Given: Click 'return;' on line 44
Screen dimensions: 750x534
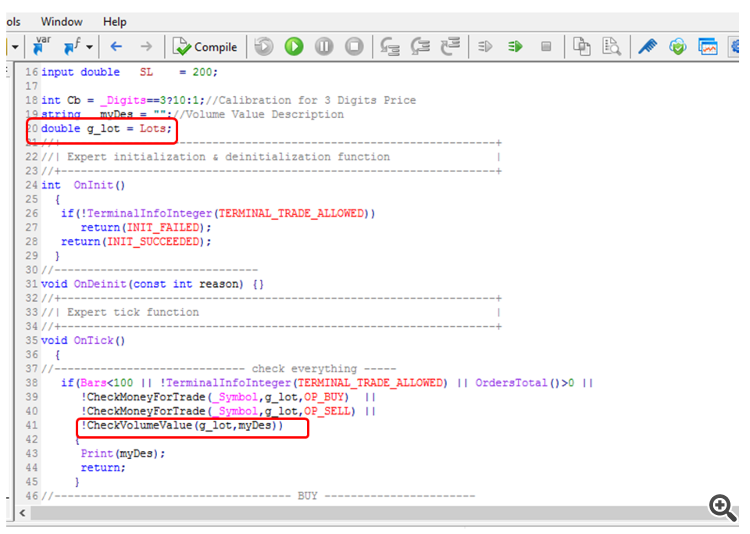Looking at the screenshot, I should 103,467.
